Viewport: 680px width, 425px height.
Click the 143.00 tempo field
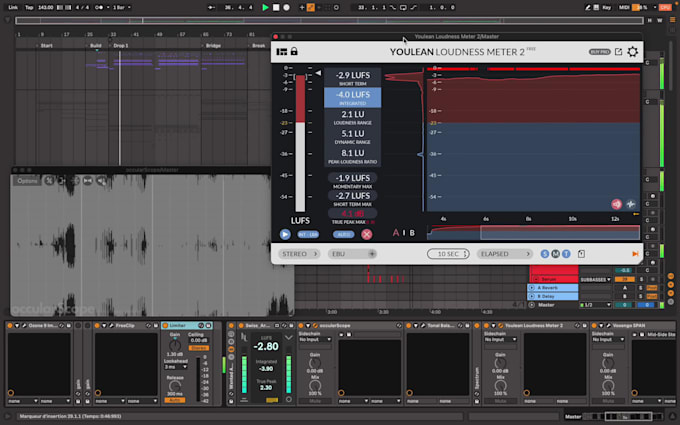click(45, 7)
